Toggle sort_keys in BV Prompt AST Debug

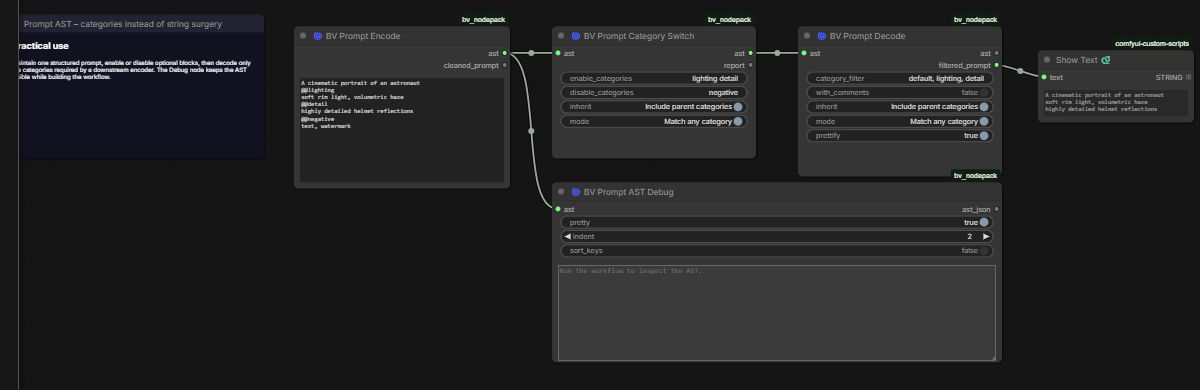click(984, 250)
